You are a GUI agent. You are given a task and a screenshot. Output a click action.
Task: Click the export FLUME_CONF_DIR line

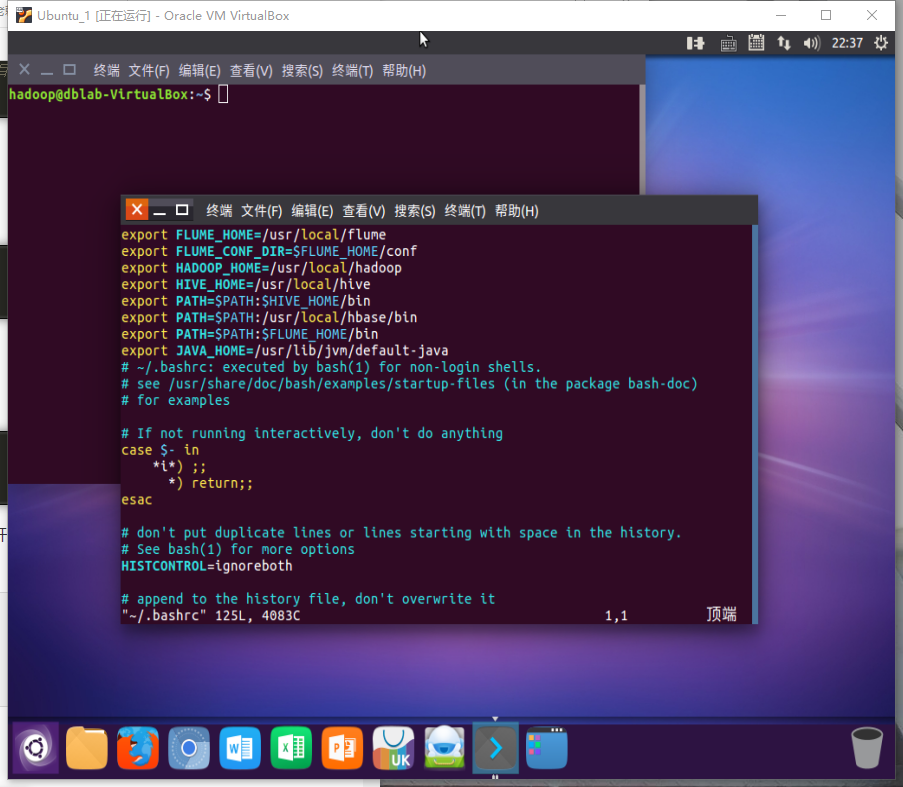click(x=269, y=252)
